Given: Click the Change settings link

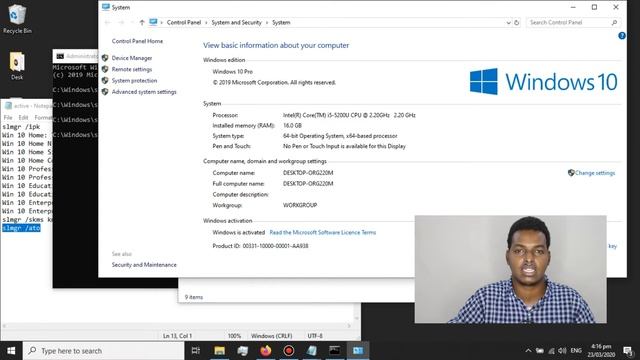Looking at the screenshot, I should coord(595,173).
